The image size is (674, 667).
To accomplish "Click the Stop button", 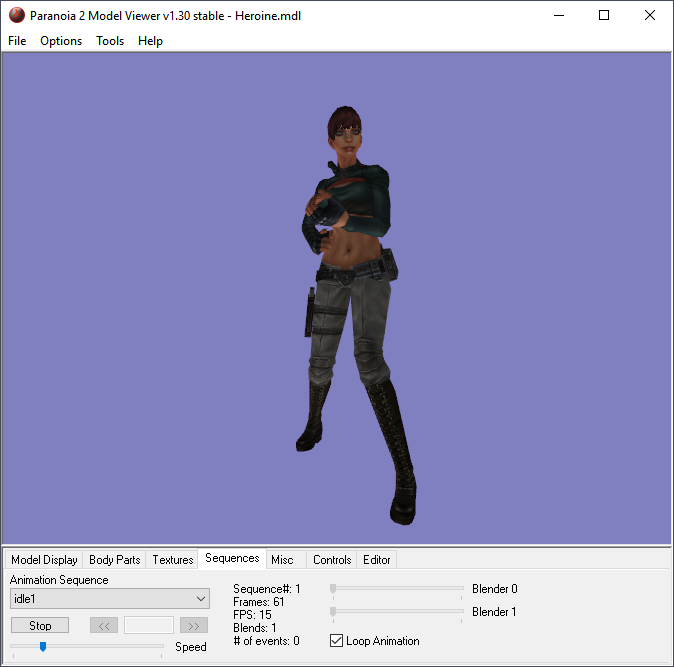I will click(x=40, y=625).
